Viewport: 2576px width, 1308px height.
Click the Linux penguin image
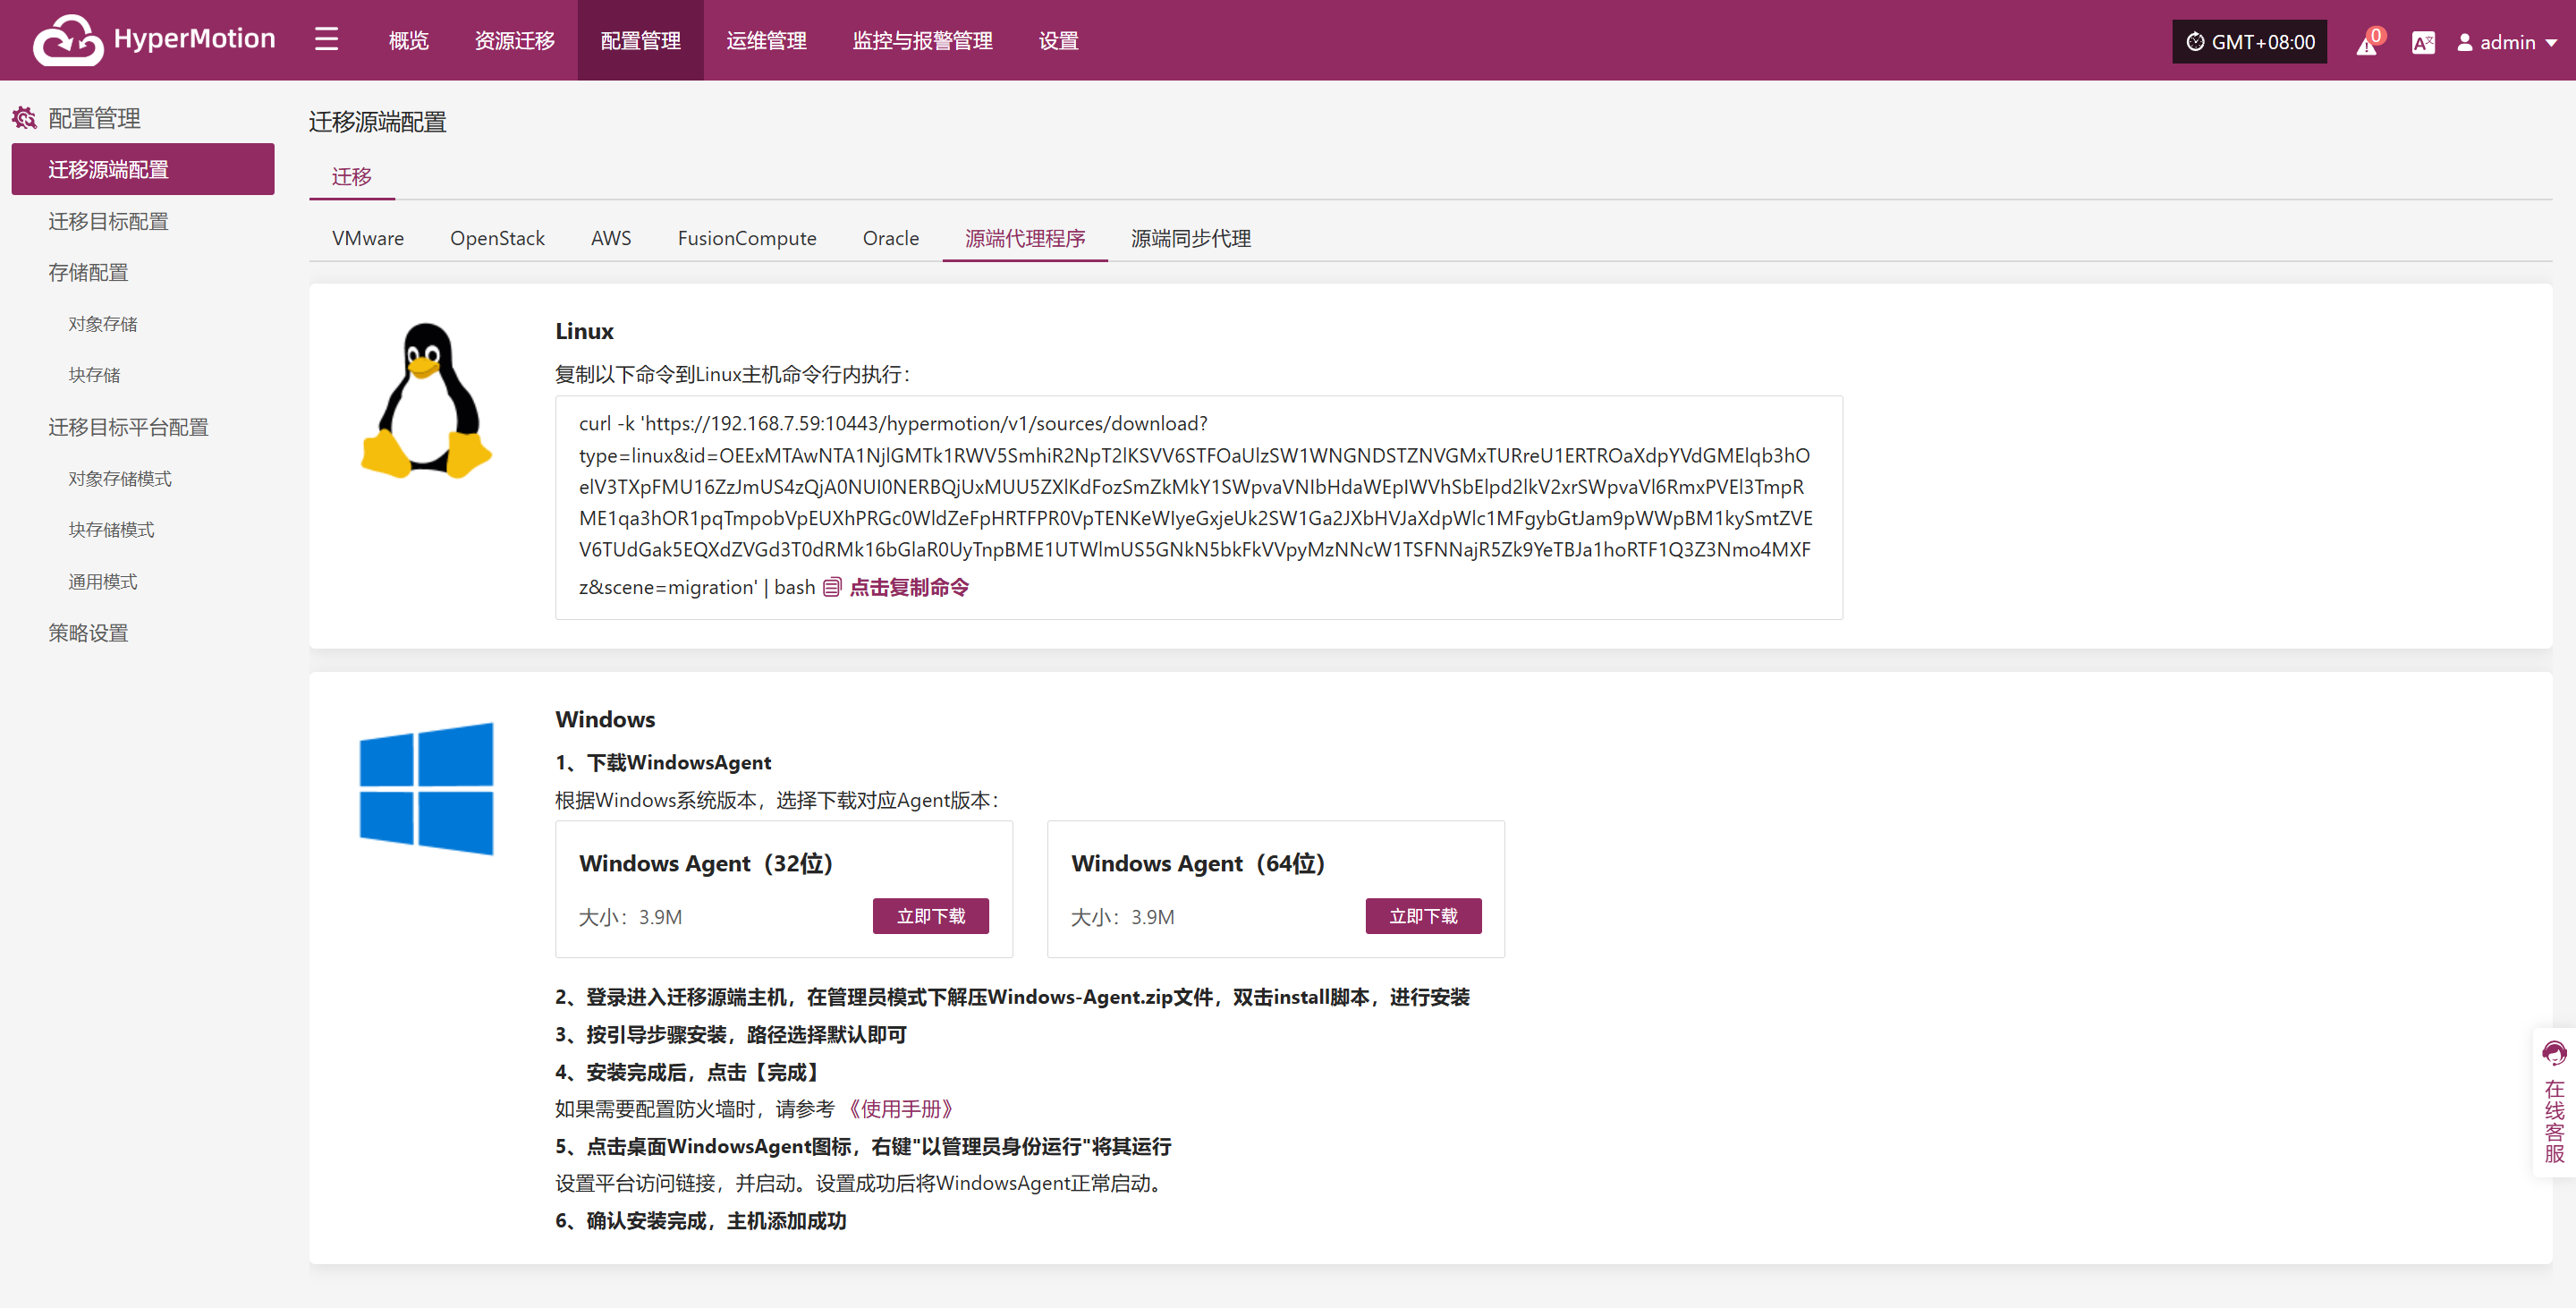[426, 400]
